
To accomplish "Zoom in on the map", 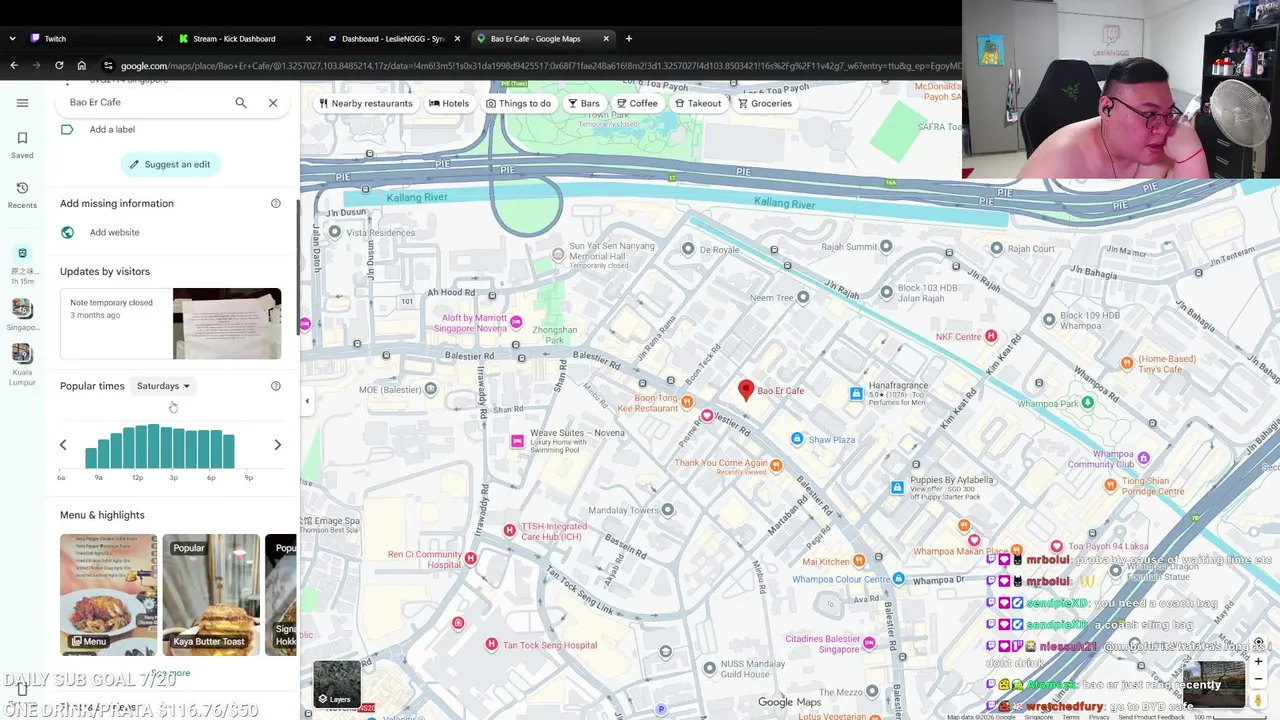I will pos(1258,661).
